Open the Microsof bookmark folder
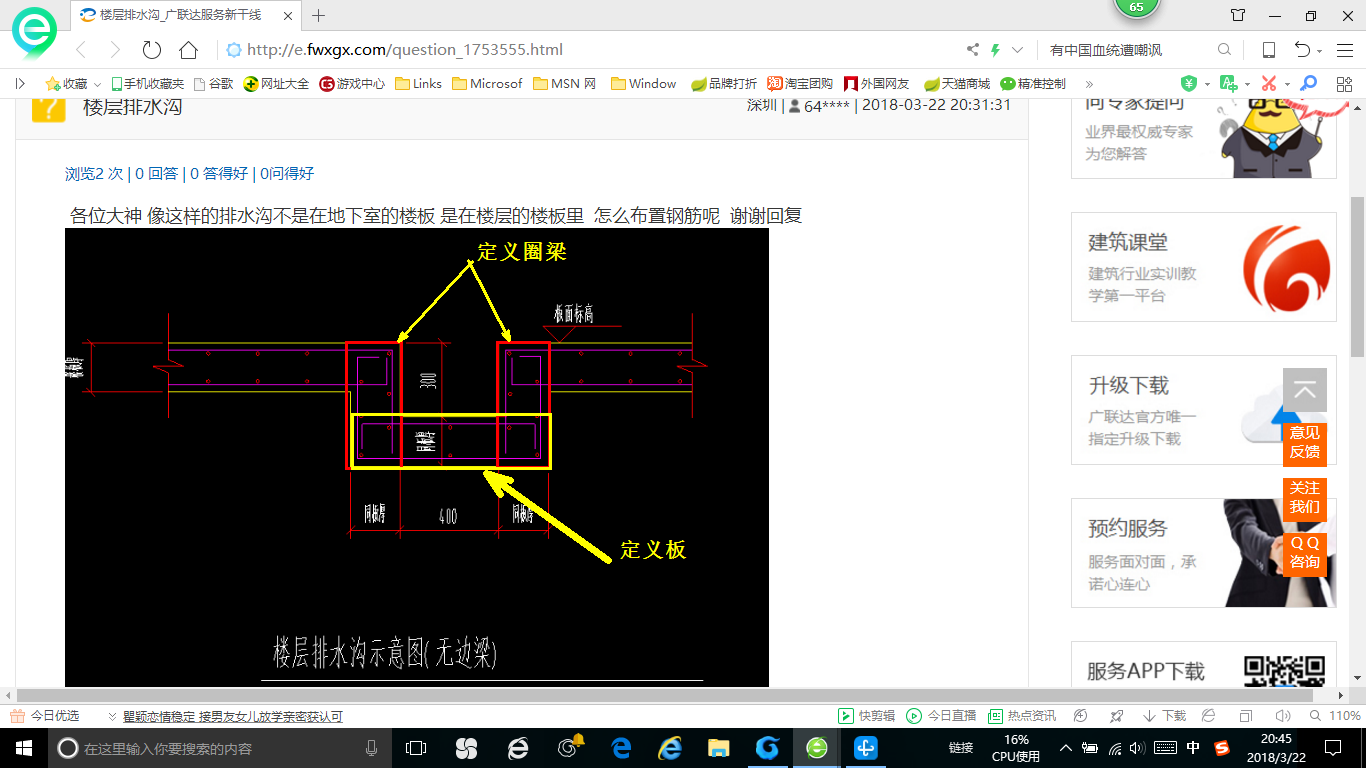This screenshot has width=1366, height=768. coord(487,84)
